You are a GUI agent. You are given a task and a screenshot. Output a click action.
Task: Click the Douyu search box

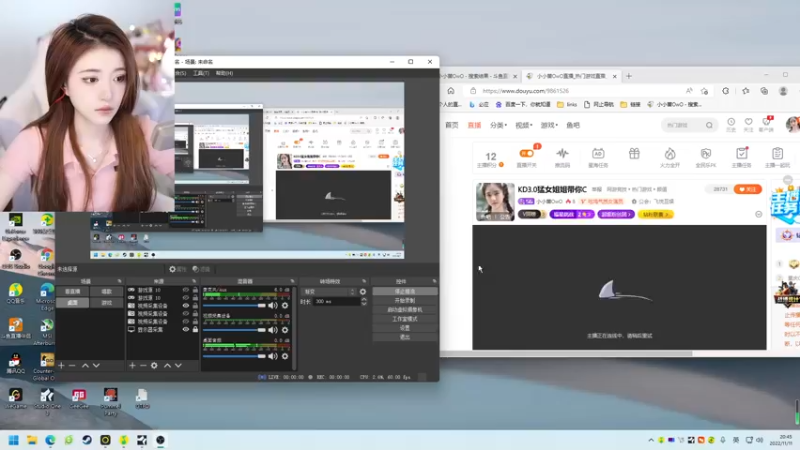(x=689, y=125)
